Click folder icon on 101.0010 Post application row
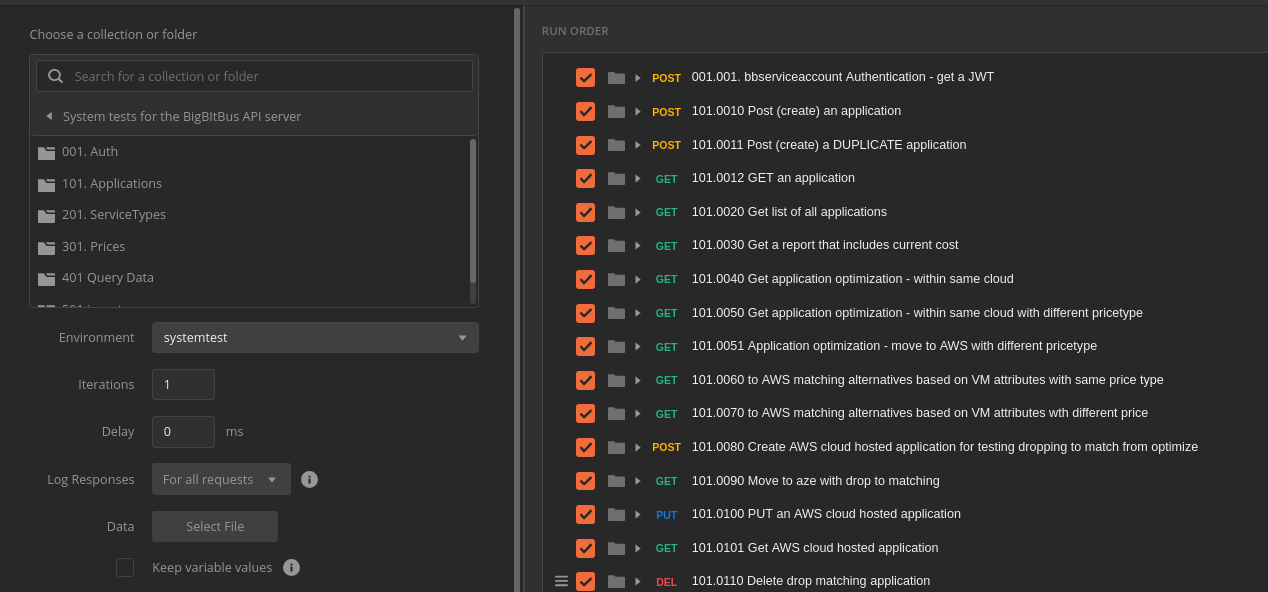 click(x=616, y=111)
